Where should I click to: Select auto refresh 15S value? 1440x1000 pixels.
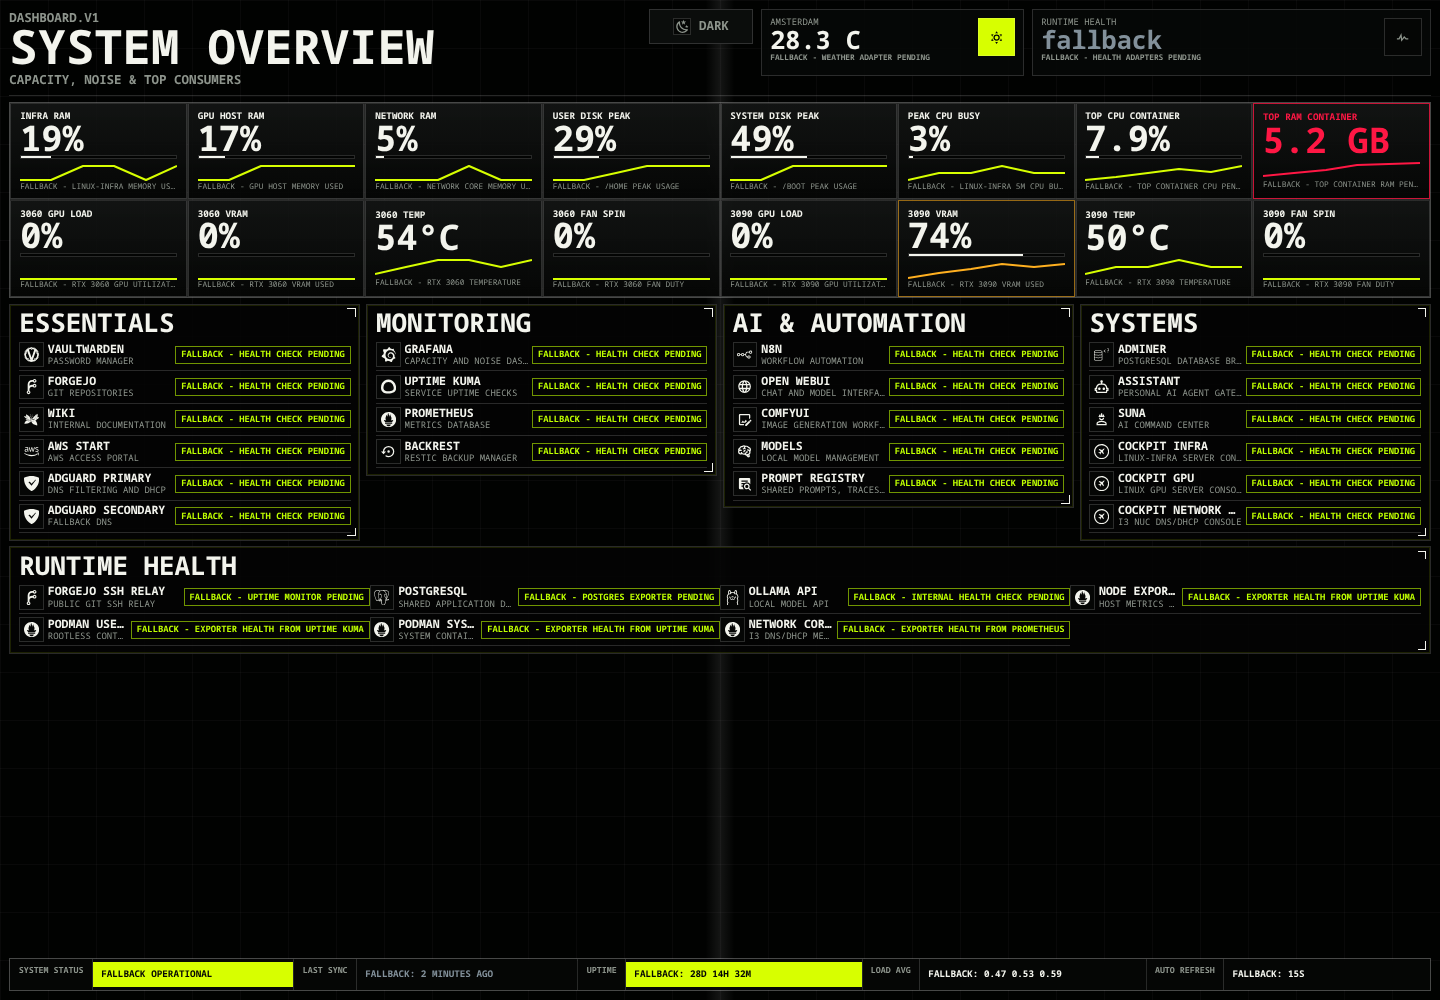click(x=1268, y=974)
